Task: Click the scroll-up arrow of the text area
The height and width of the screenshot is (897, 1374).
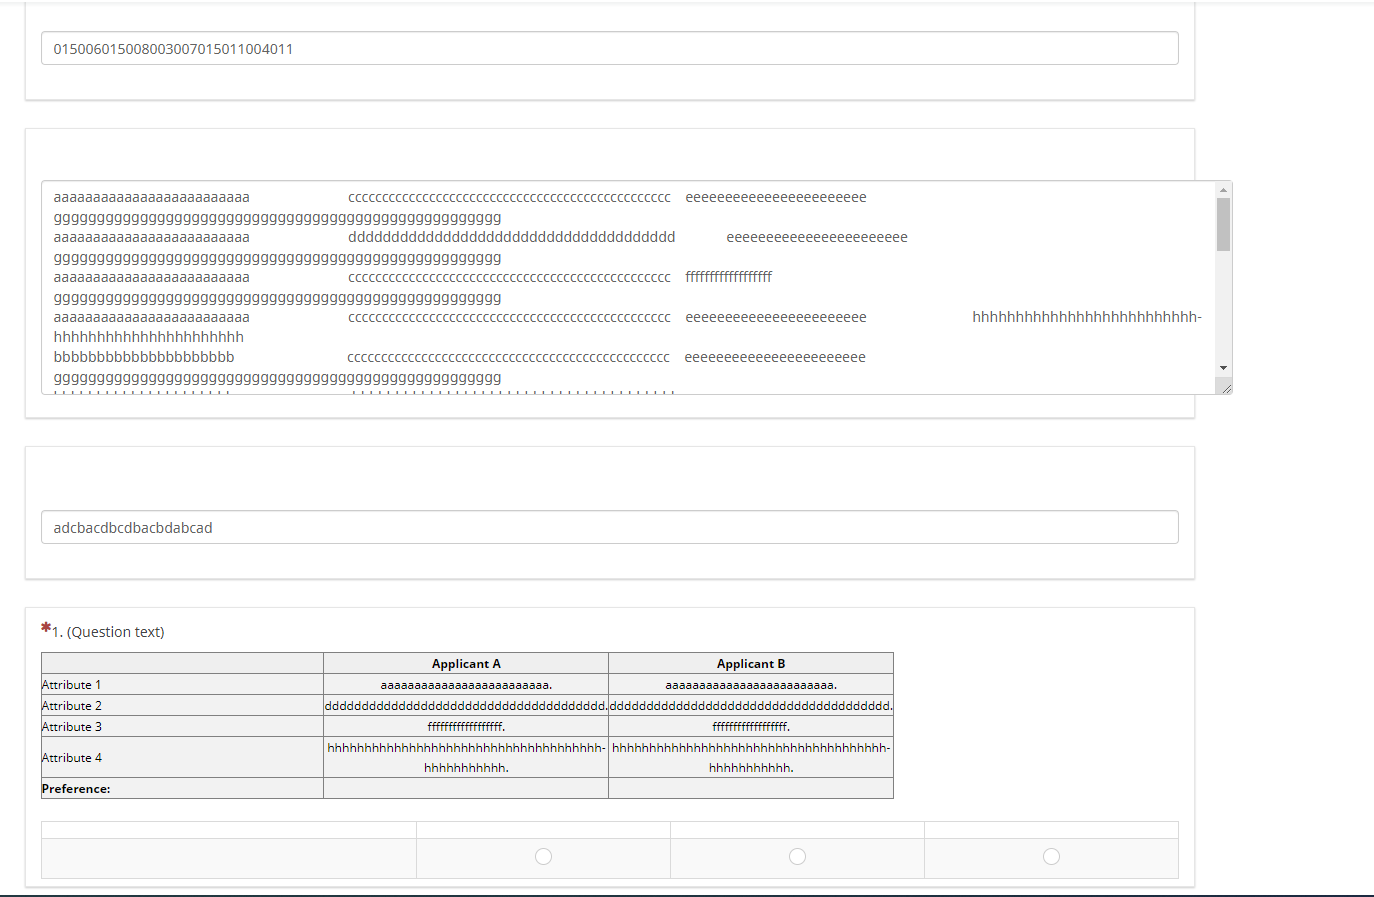Action: tap(1223, 190)
